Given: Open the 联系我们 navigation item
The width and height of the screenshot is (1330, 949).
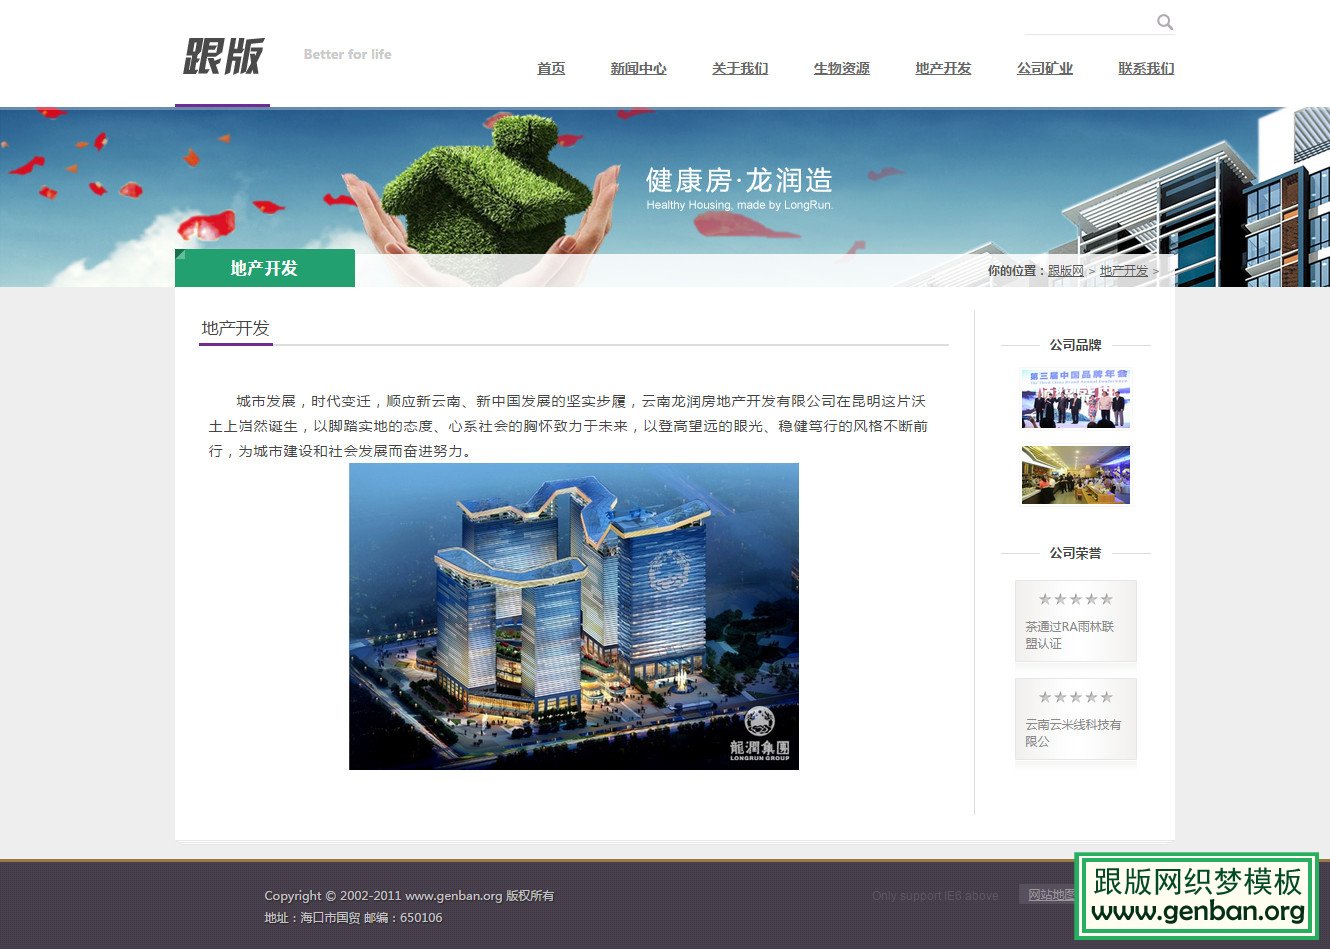Looking at the screenshot, I should (x=1145, y=69).
